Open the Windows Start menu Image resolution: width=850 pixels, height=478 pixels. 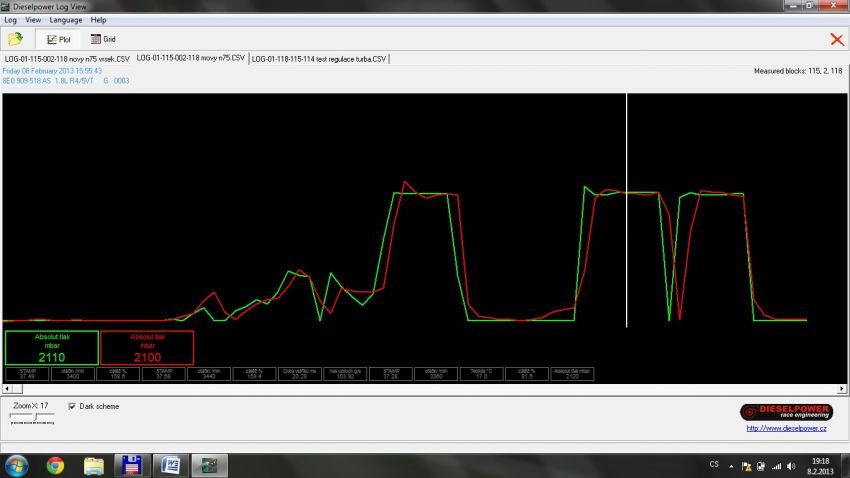pos(17,465)
